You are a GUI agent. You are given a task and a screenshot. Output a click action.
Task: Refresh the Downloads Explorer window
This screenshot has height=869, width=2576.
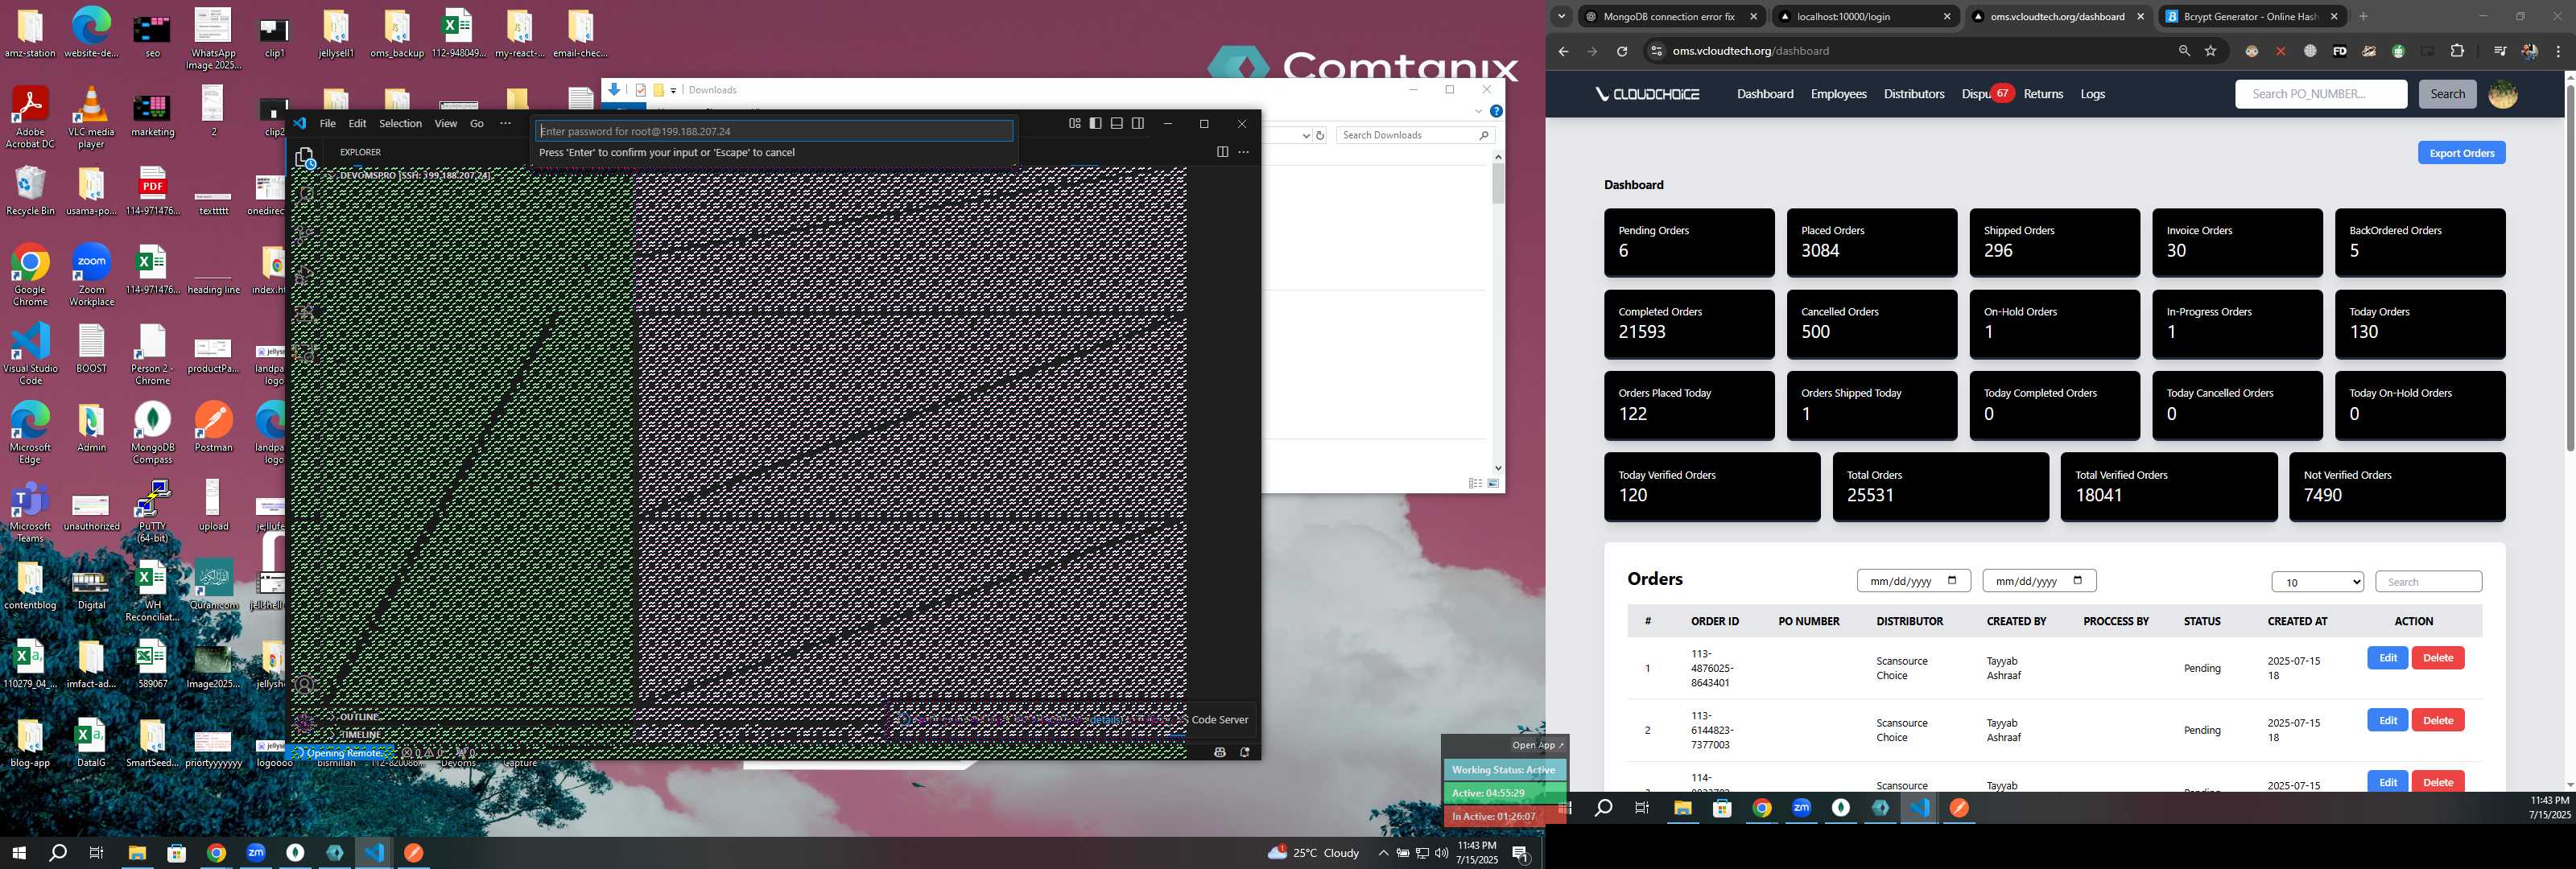point(1320,135)
